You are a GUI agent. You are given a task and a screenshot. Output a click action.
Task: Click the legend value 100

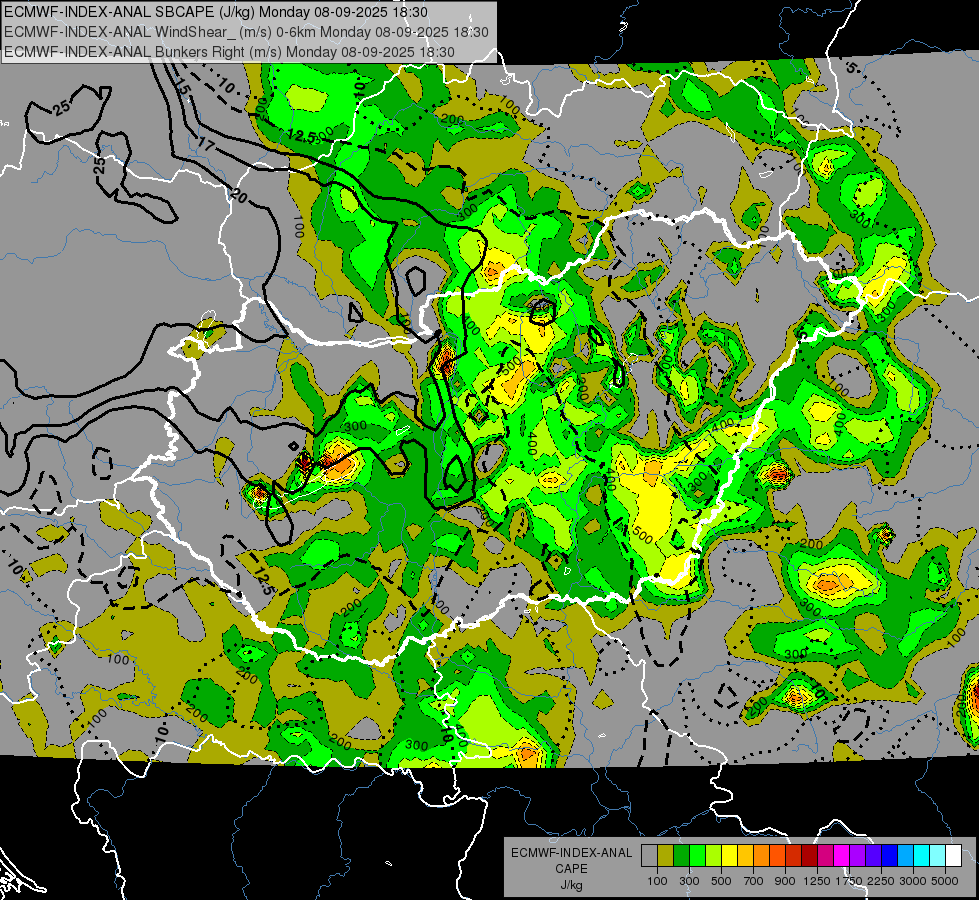(x=657, y=881)
